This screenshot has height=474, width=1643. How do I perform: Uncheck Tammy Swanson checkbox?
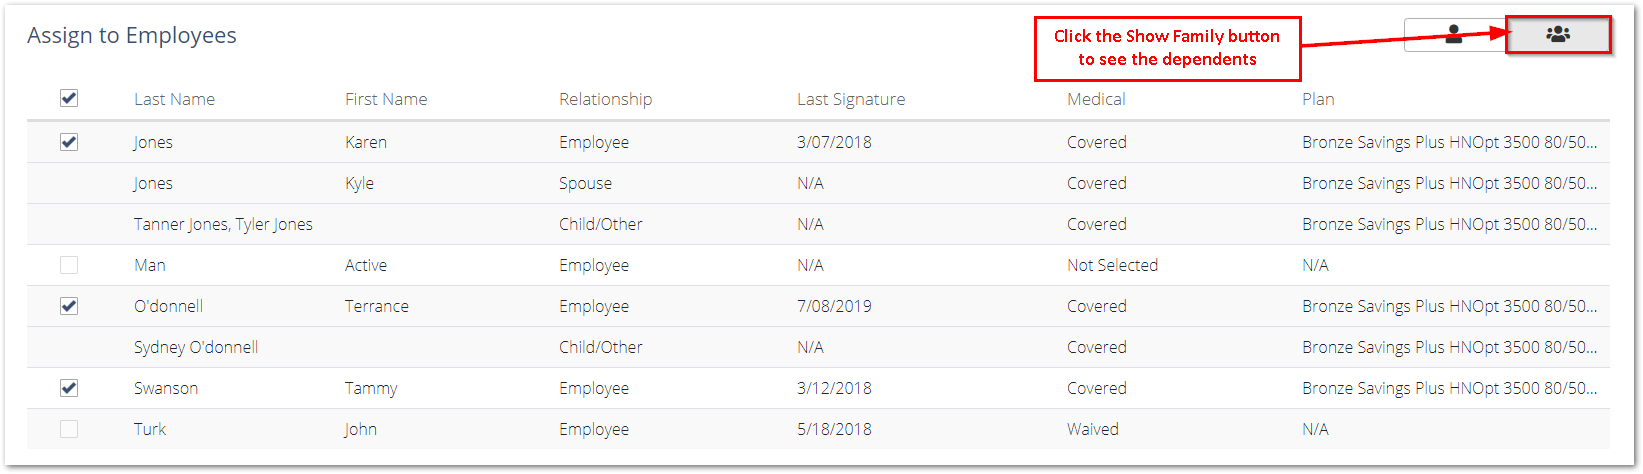click(69, 388)
